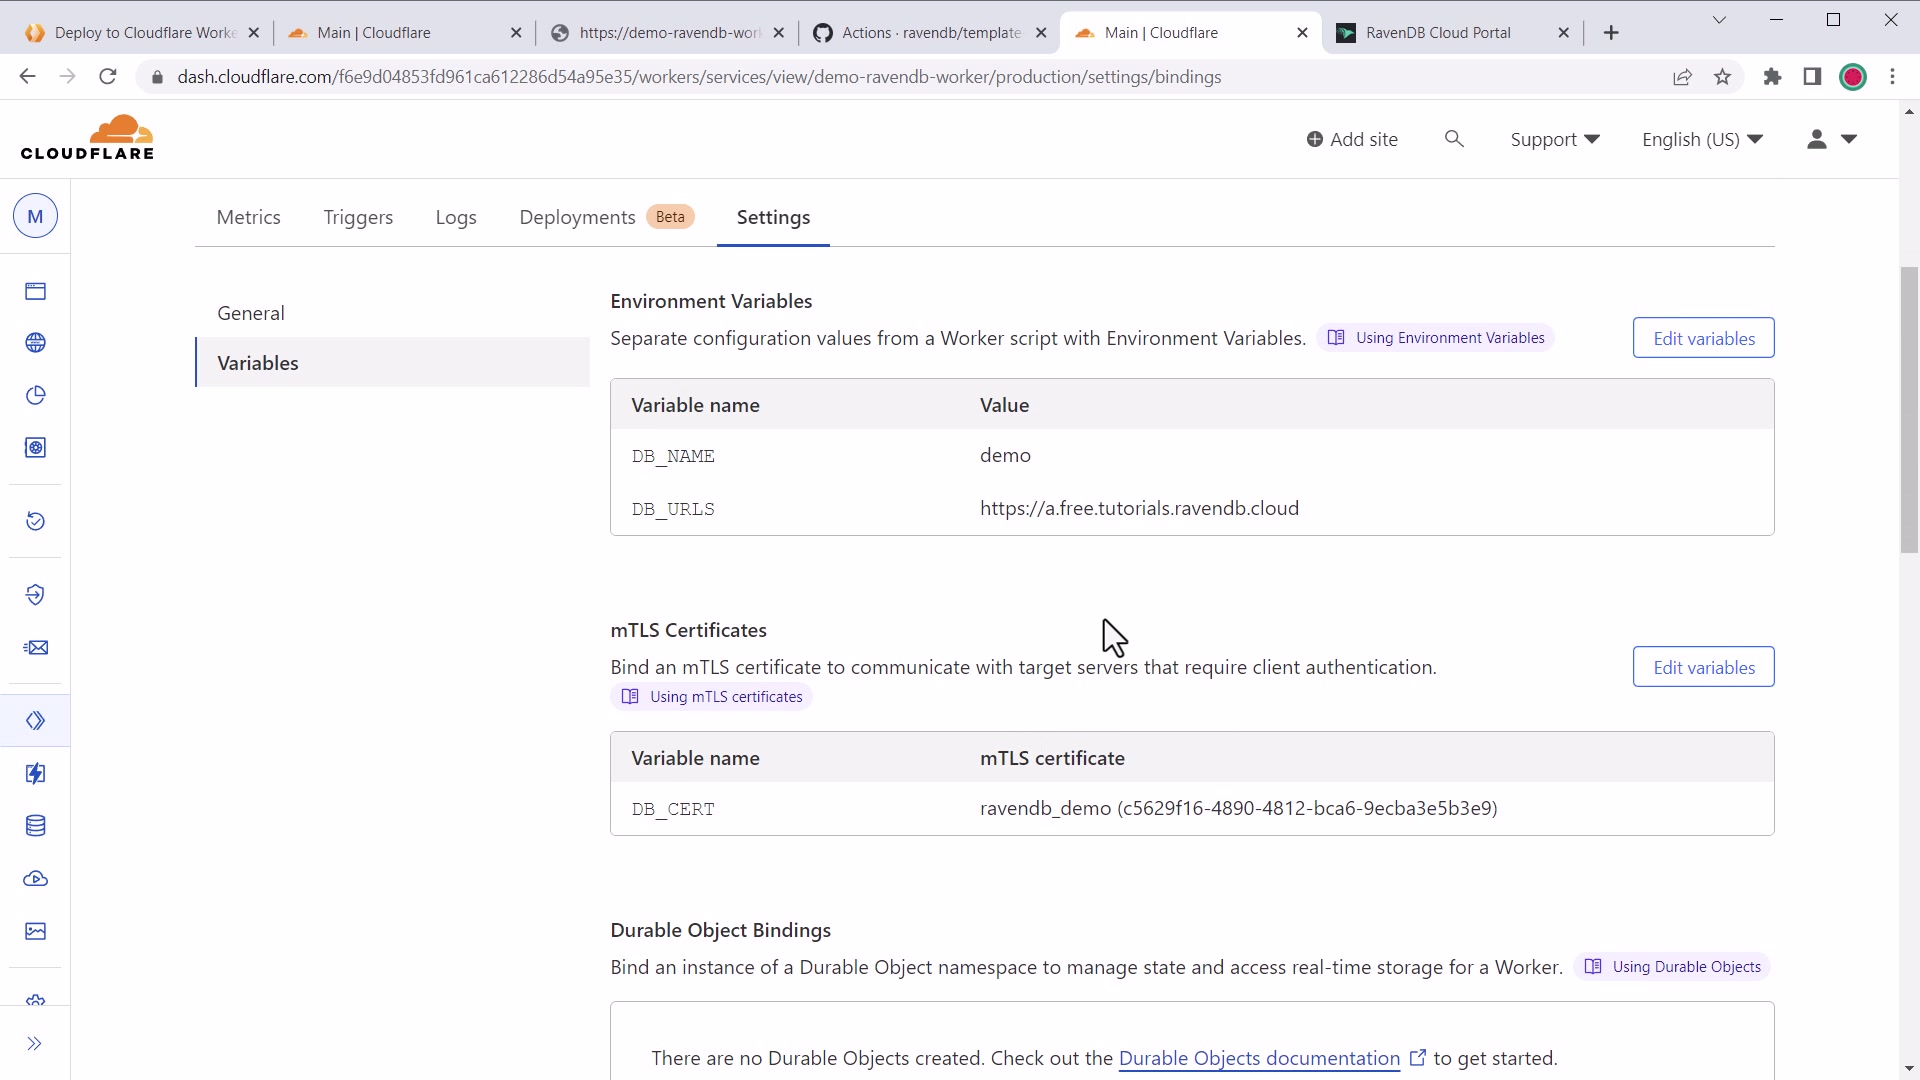The image size is (1920, 1080).
Task: Switch to the demo-ravendb-worker URL tab
Action: point(667,33)
